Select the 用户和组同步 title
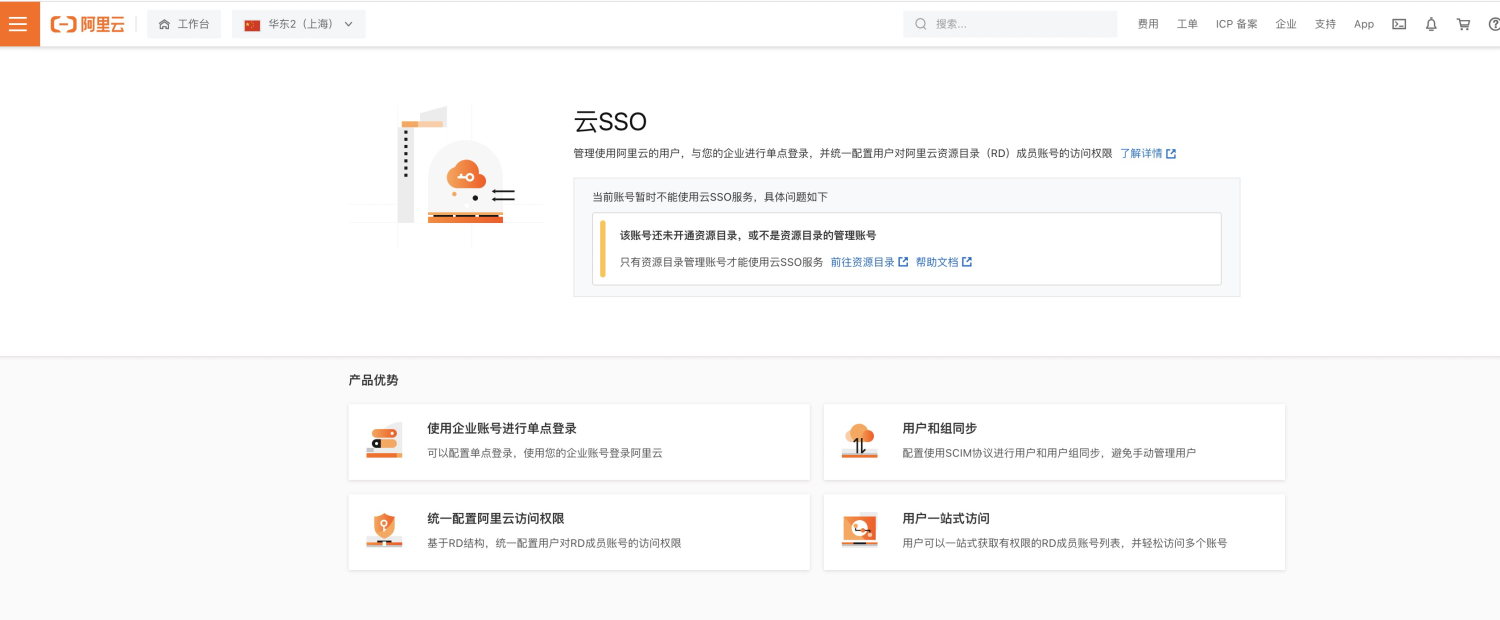This screenshot has height=620, width=1500. click(939, 429)
